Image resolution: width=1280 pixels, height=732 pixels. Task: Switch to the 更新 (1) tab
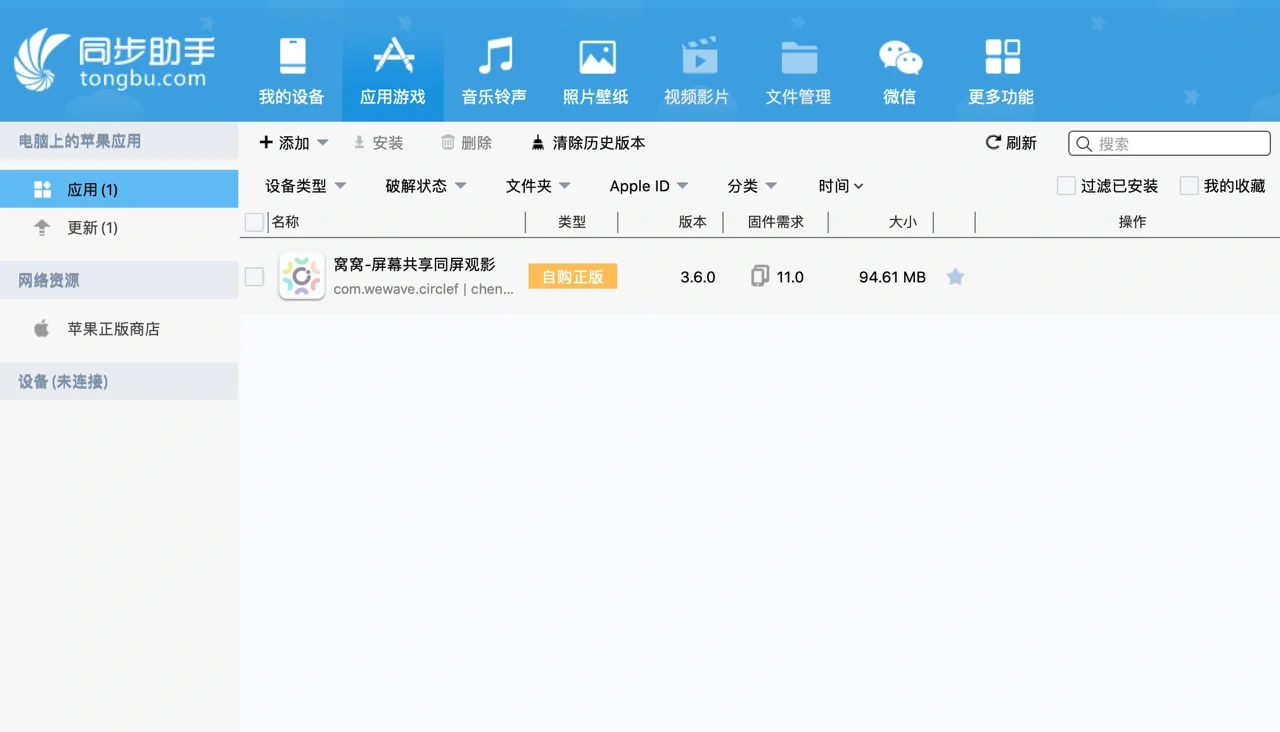click(x=91, y=228)
